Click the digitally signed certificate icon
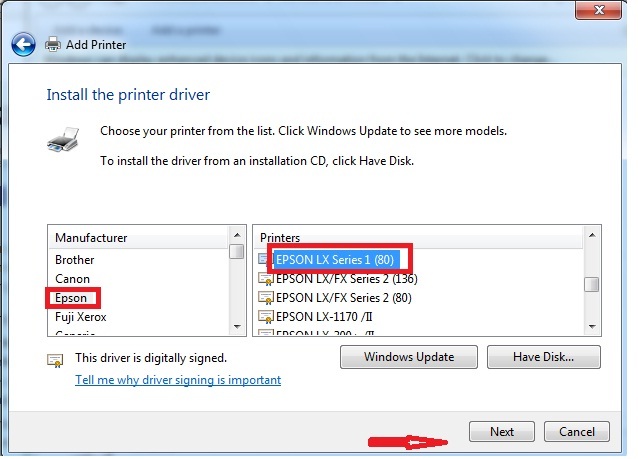The height and width of the screenshot is (459, 638). pyautogui.click(x=55, y=360)
